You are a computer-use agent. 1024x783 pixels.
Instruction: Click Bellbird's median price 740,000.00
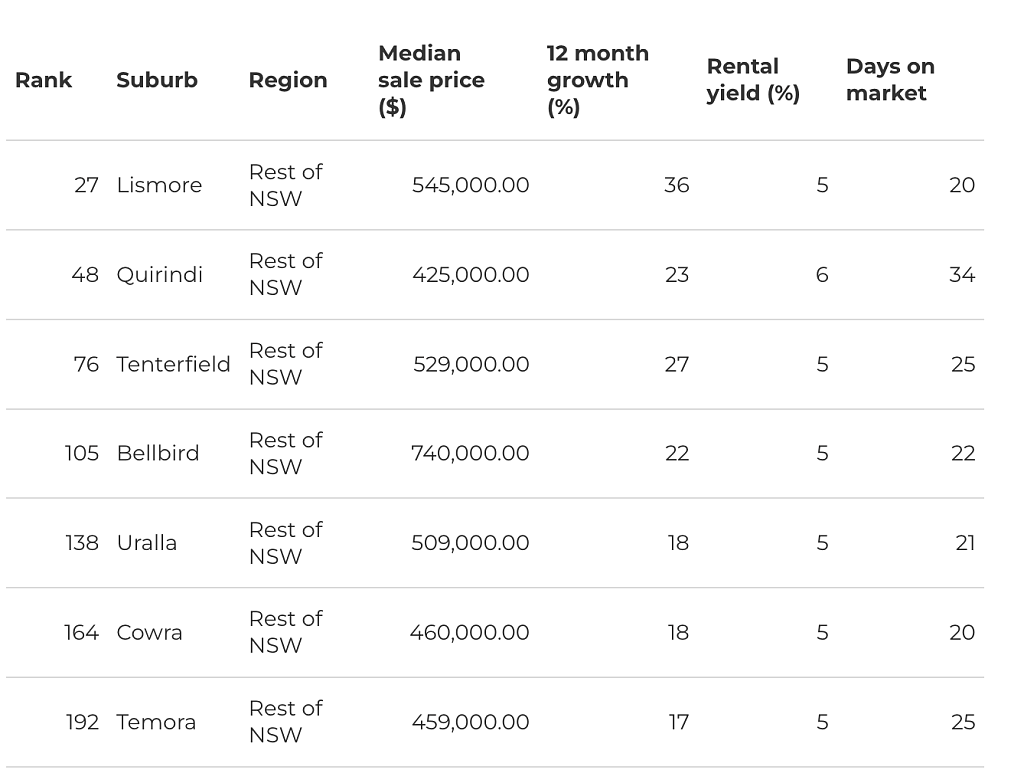[x=470, y=453]
